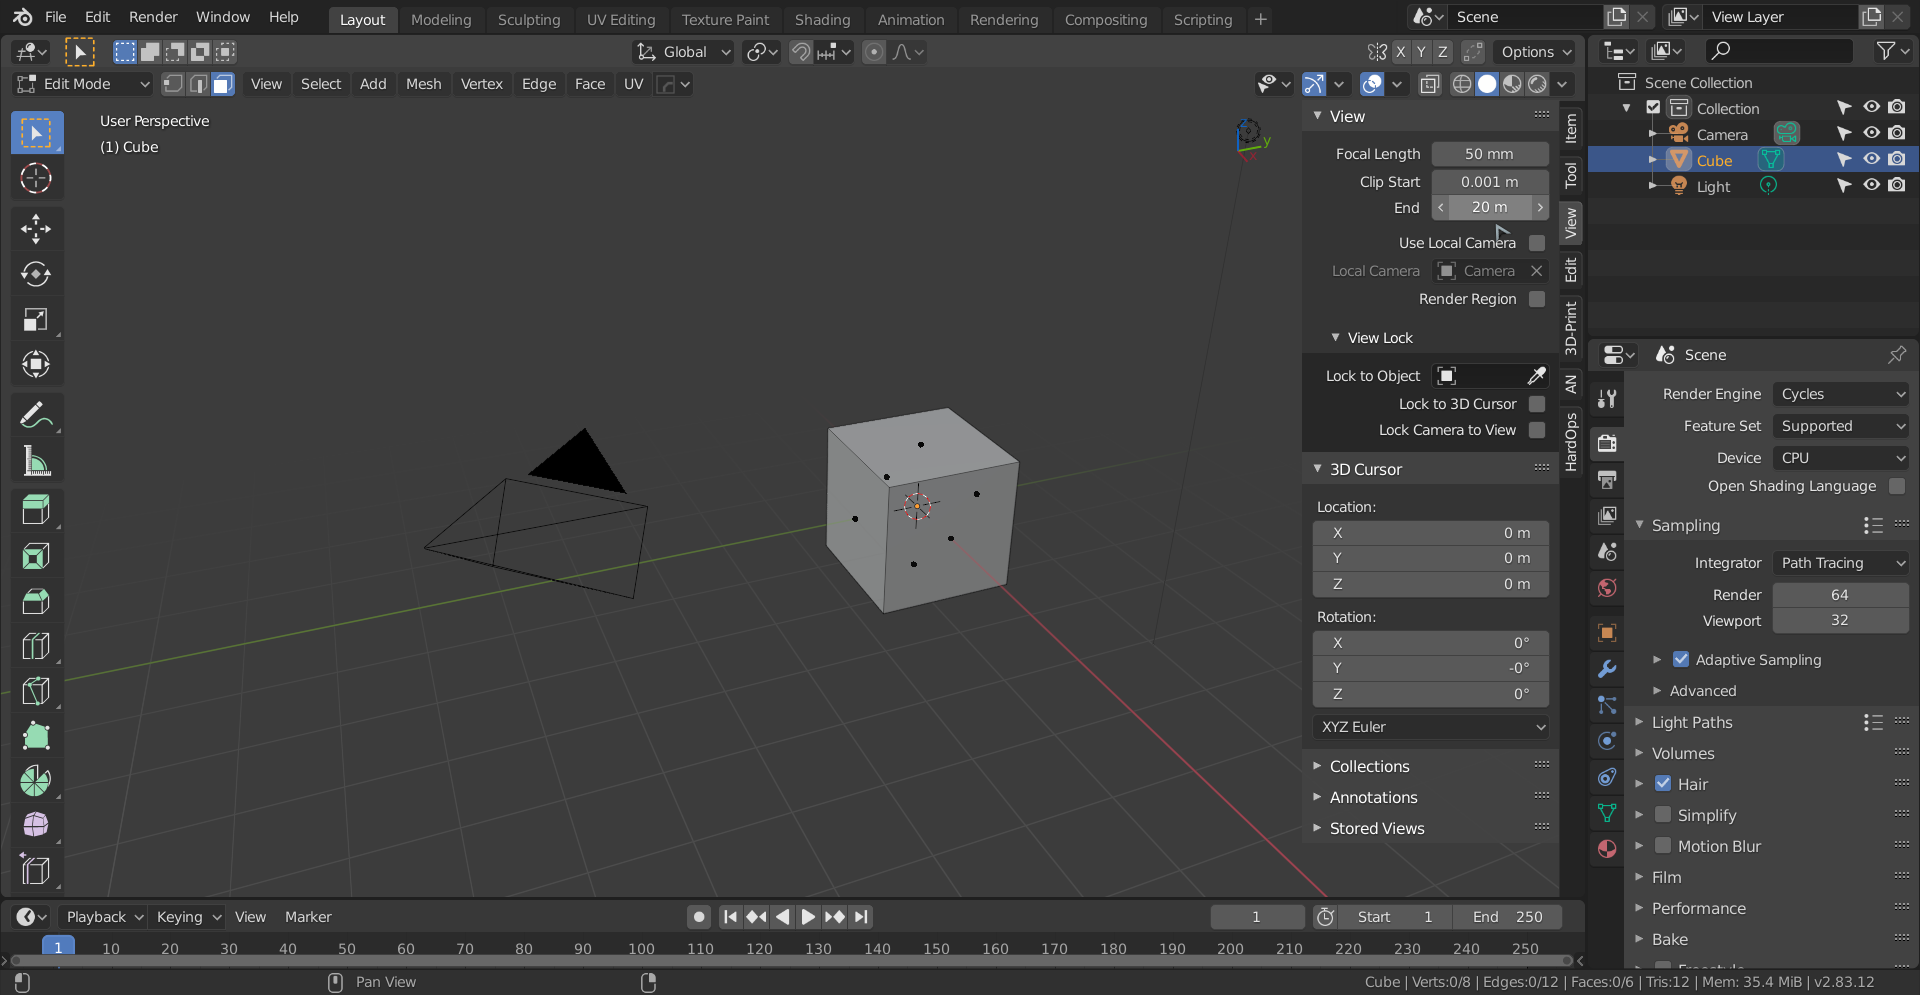
Task: Adjust the Render samples field
Action: pyautogui.click(x=1841, y=595)
